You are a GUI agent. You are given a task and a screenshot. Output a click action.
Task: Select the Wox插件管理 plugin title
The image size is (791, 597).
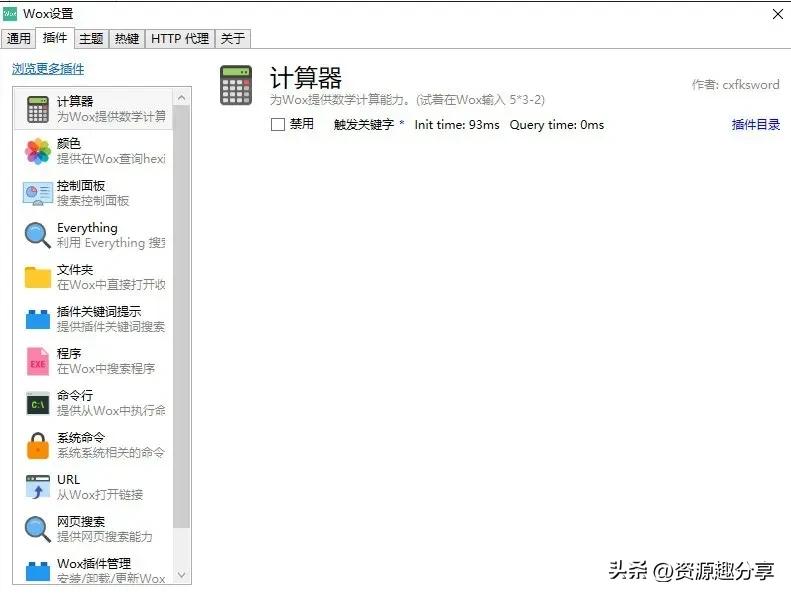94,563
